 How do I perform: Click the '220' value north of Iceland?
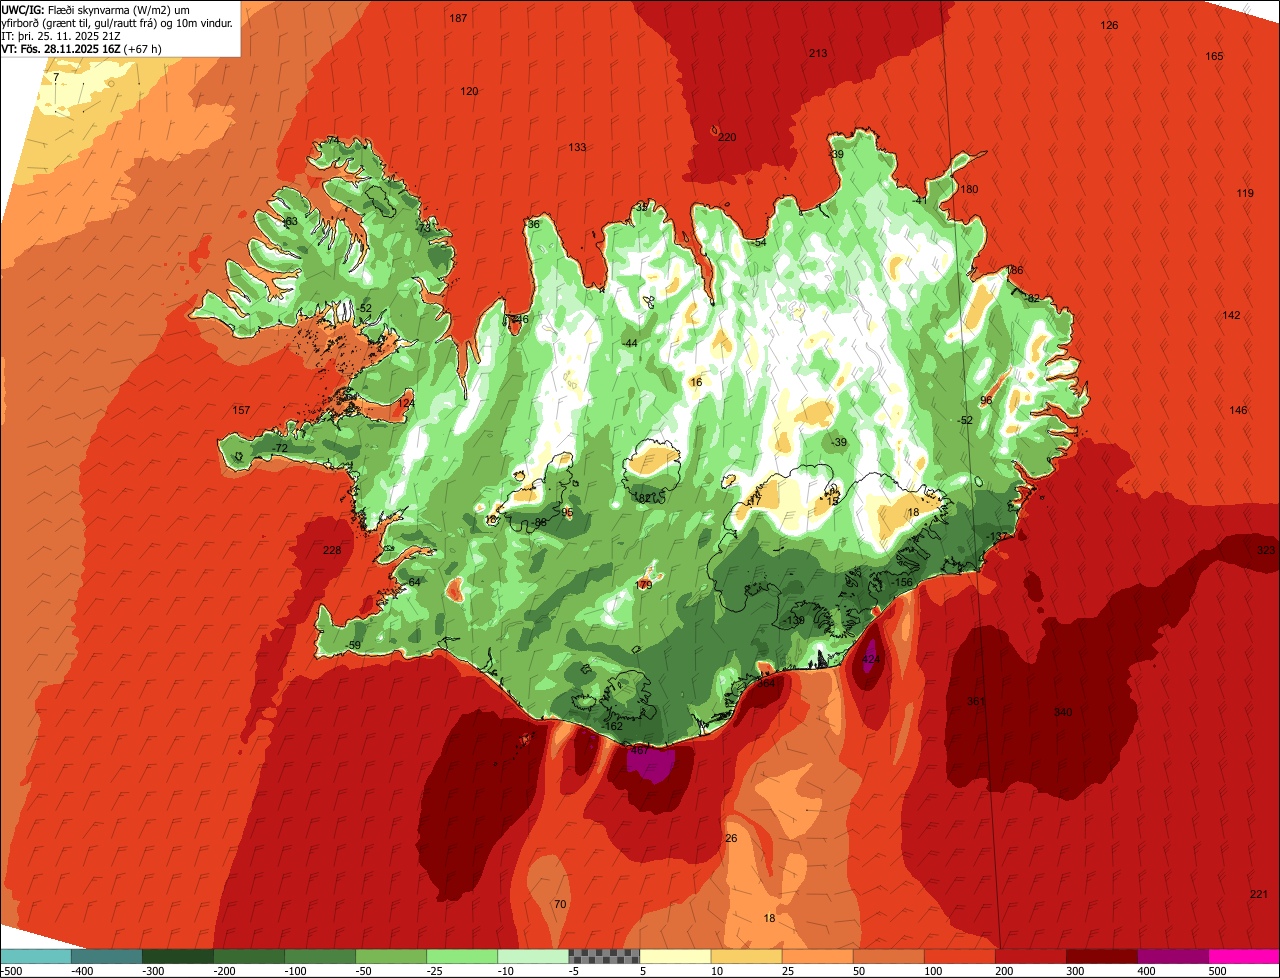727,137
